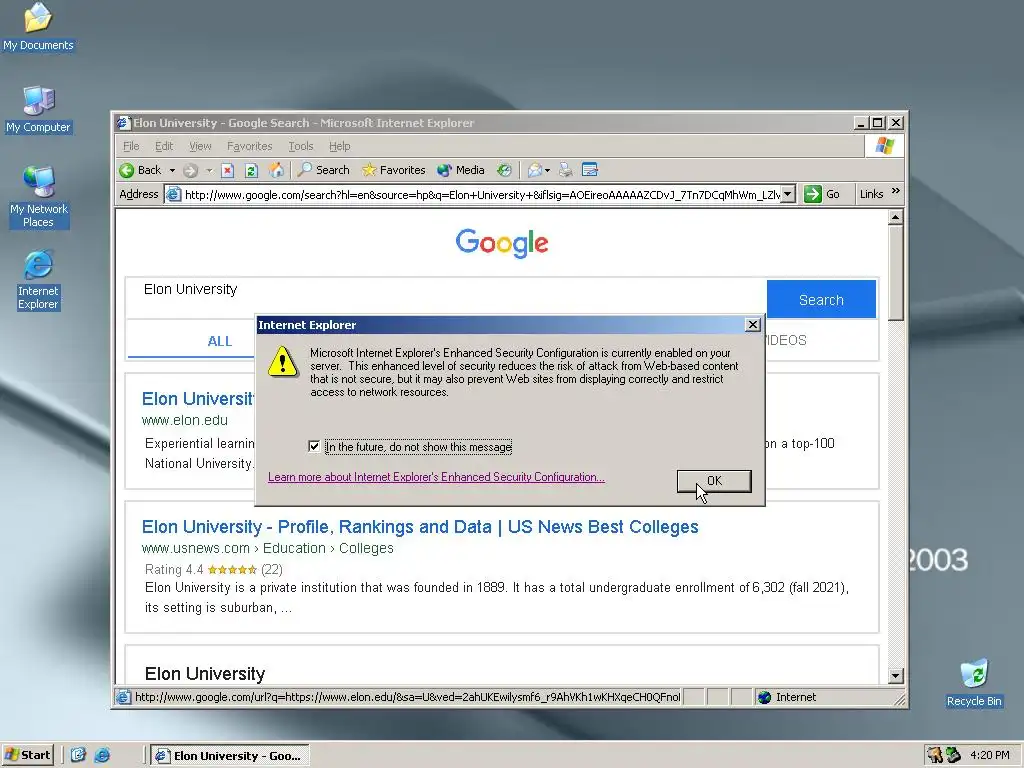Click the Forward arrow toolbar icon
The image size is (1024, 768).
[190, 170]
